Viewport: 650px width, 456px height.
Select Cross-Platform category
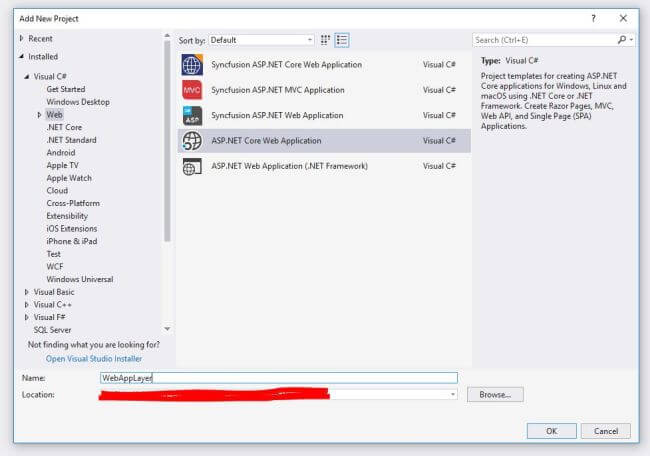[73, 203]
